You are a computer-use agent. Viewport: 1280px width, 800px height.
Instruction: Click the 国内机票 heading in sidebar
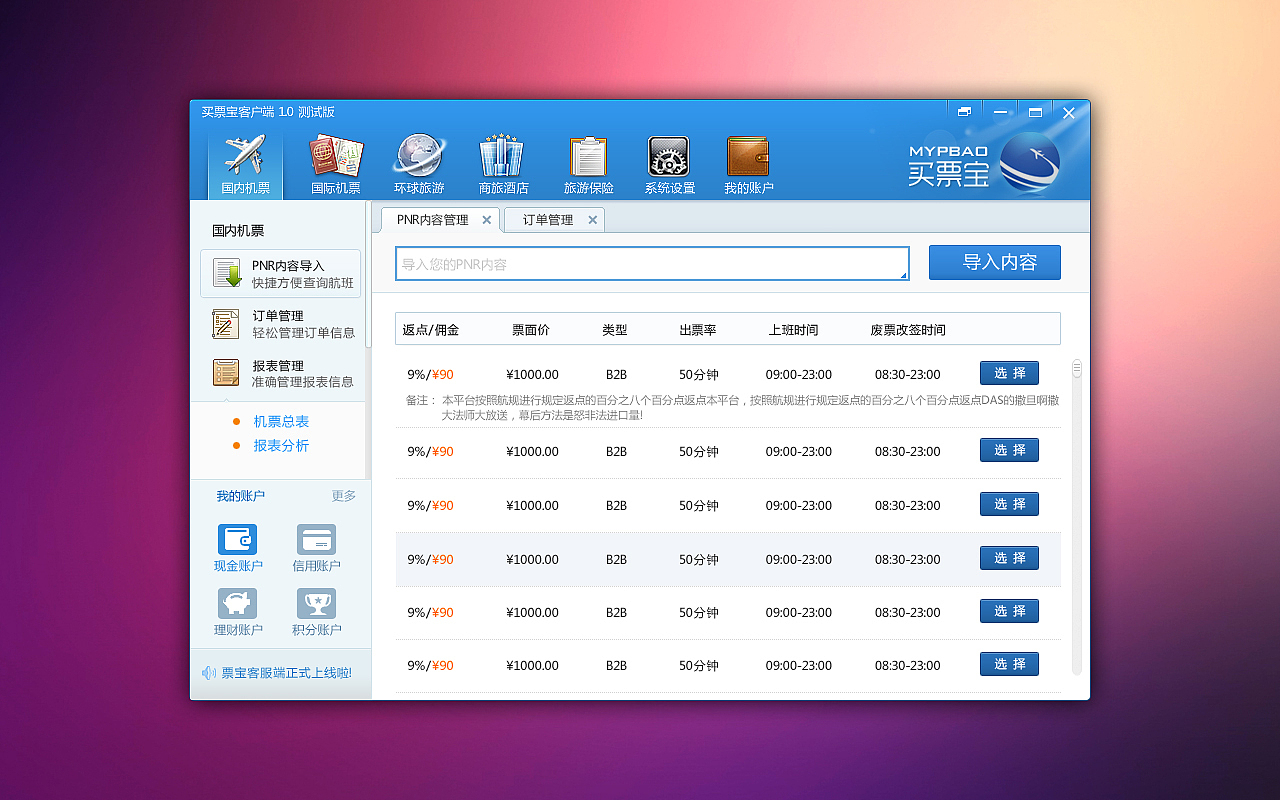point(238,231)
